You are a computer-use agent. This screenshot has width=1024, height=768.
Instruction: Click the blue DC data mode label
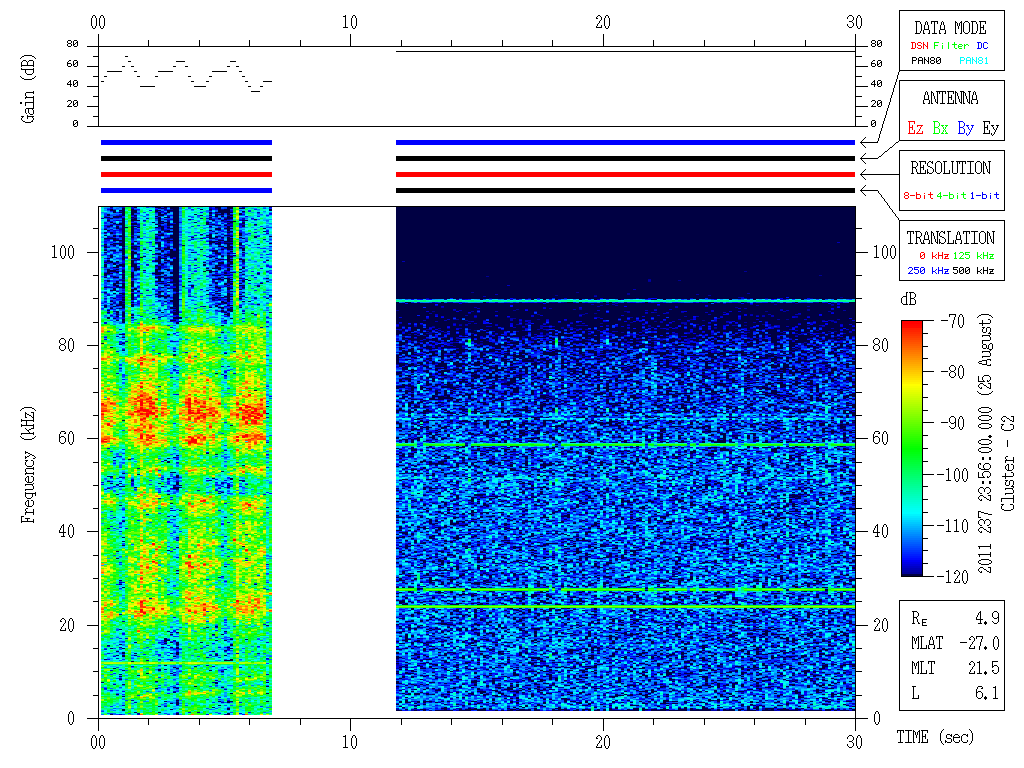982,46
